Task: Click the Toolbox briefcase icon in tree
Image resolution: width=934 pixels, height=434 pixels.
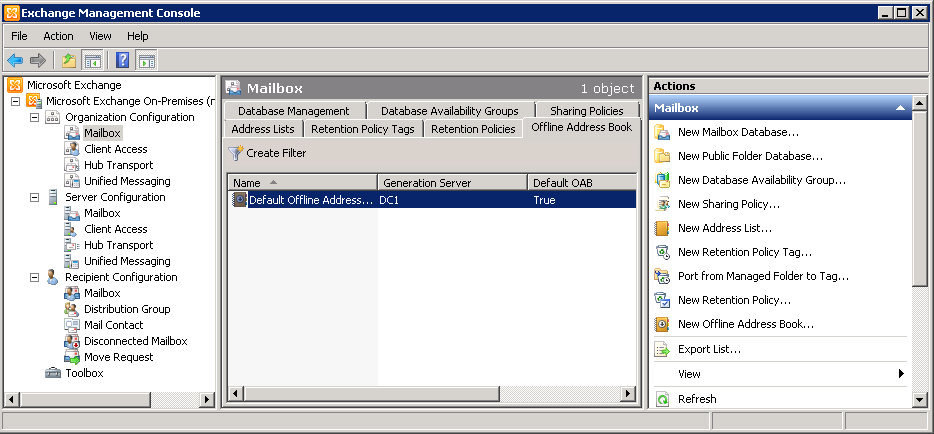Action: pos(53,373)
